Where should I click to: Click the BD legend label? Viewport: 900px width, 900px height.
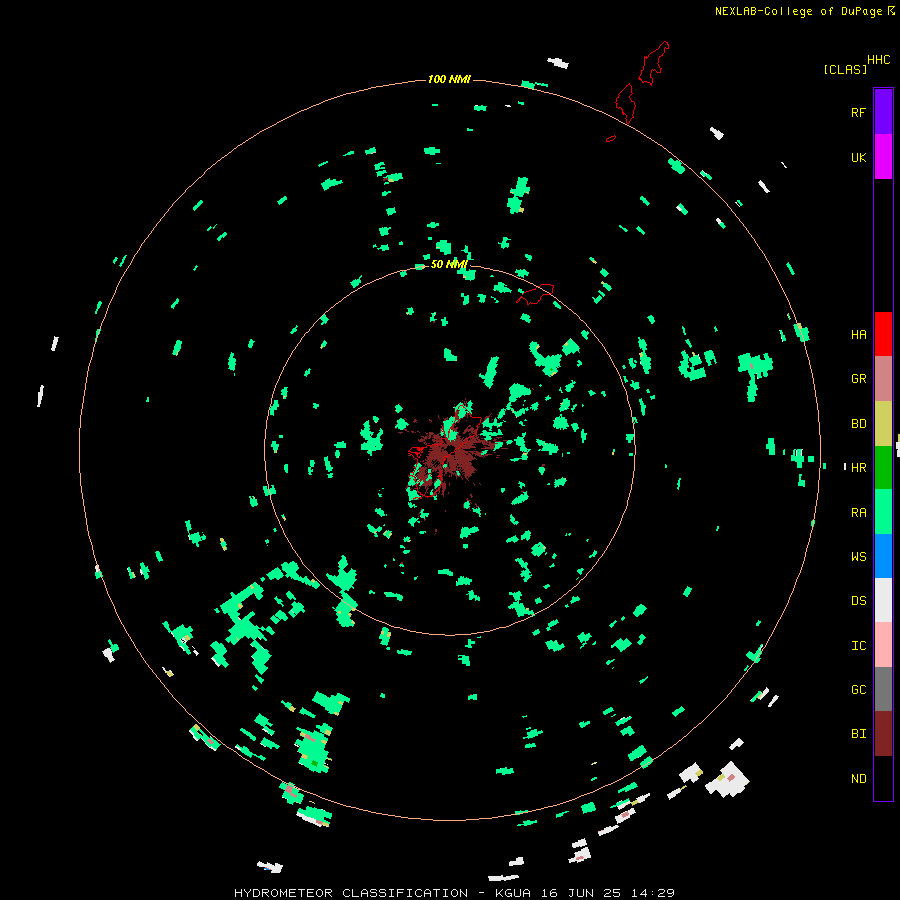coord(858,424)
